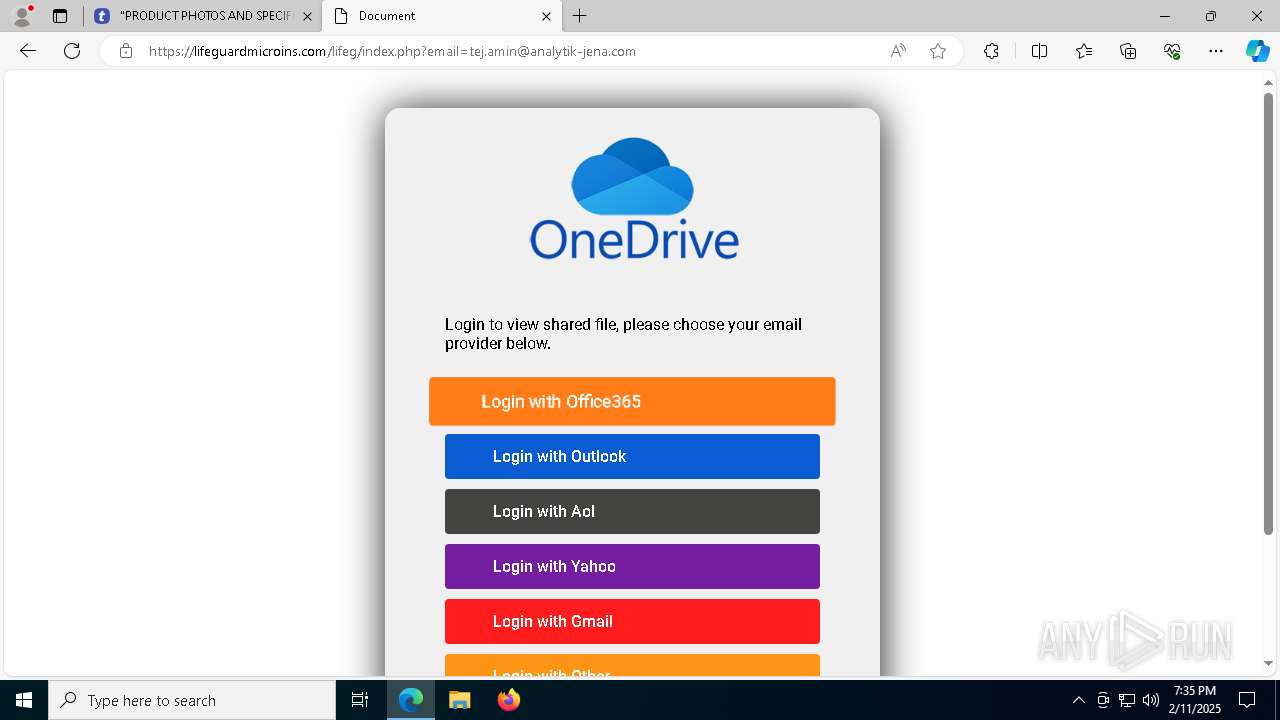This screenshot has height=720, width=1280.
Task: Select Login with Yahoo
Action: click(x=632, y=566)
